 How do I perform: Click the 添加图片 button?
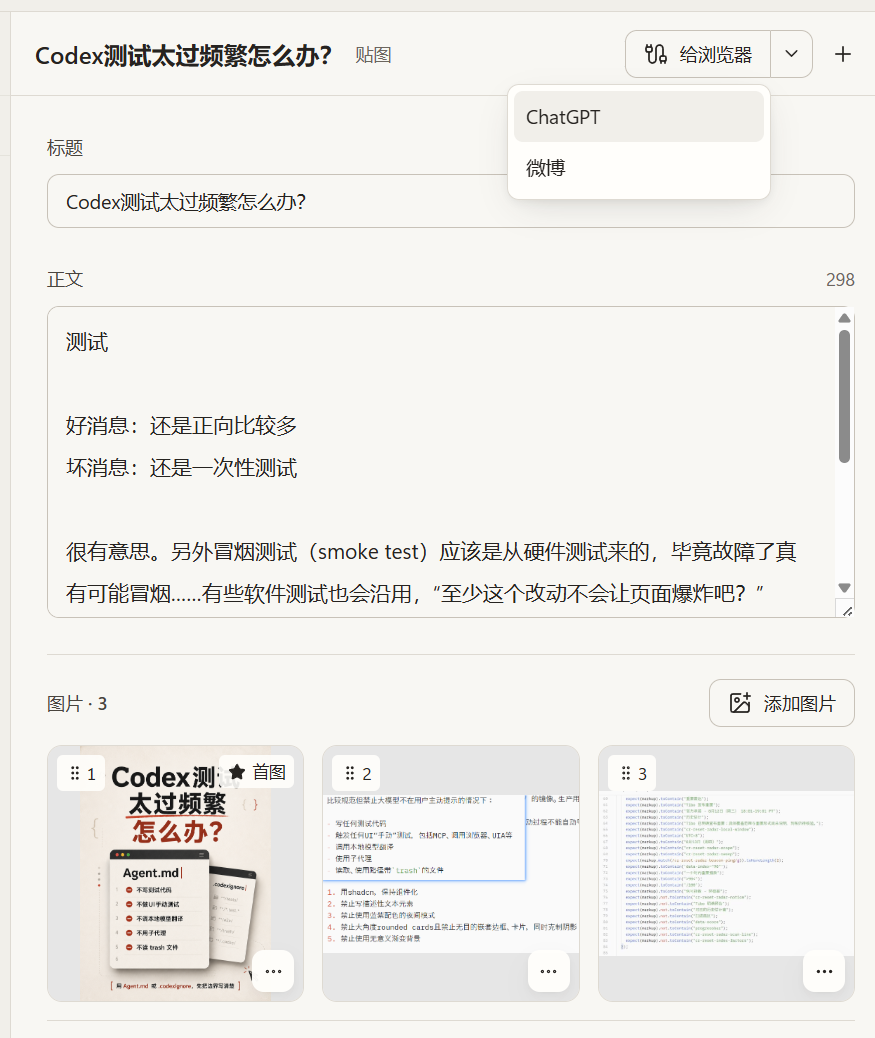[782, 703]
